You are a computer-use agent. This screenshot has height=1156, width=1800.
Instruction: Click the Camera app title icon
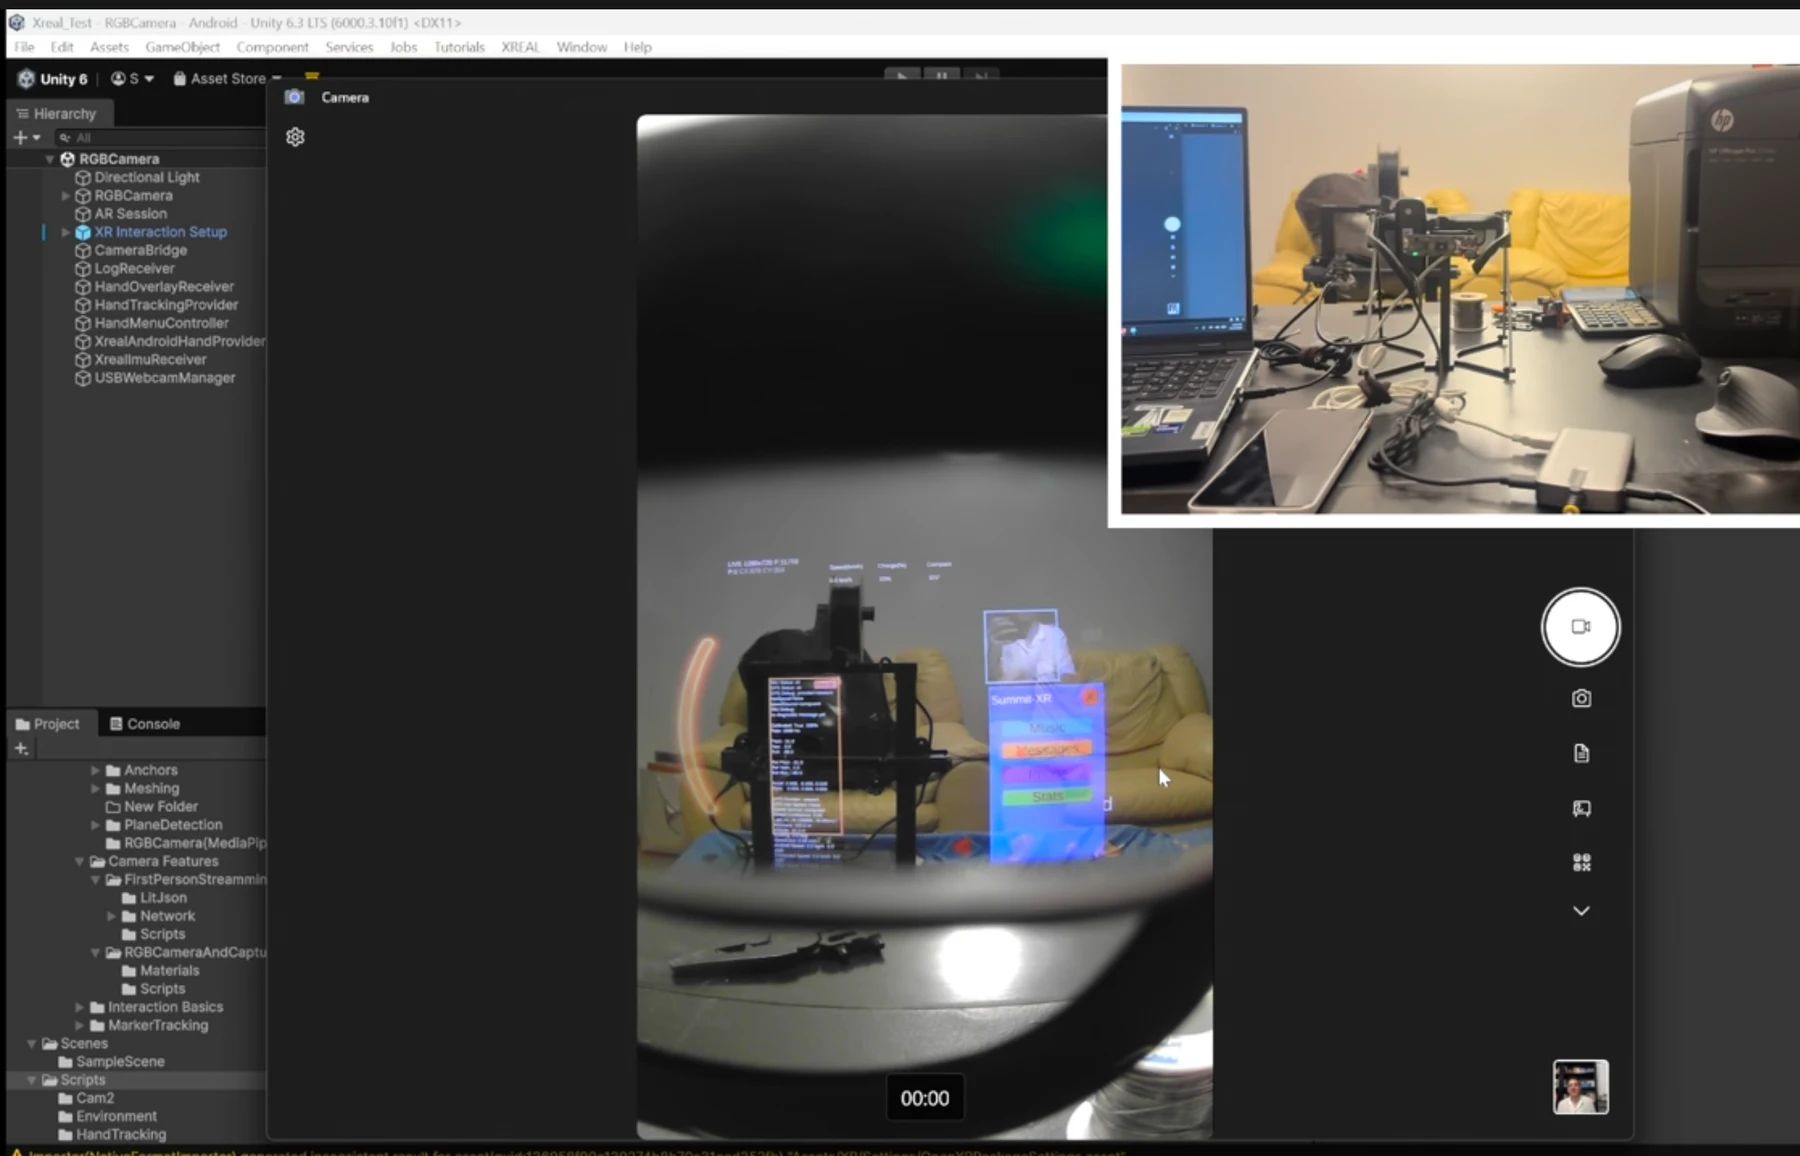[294, 97]
